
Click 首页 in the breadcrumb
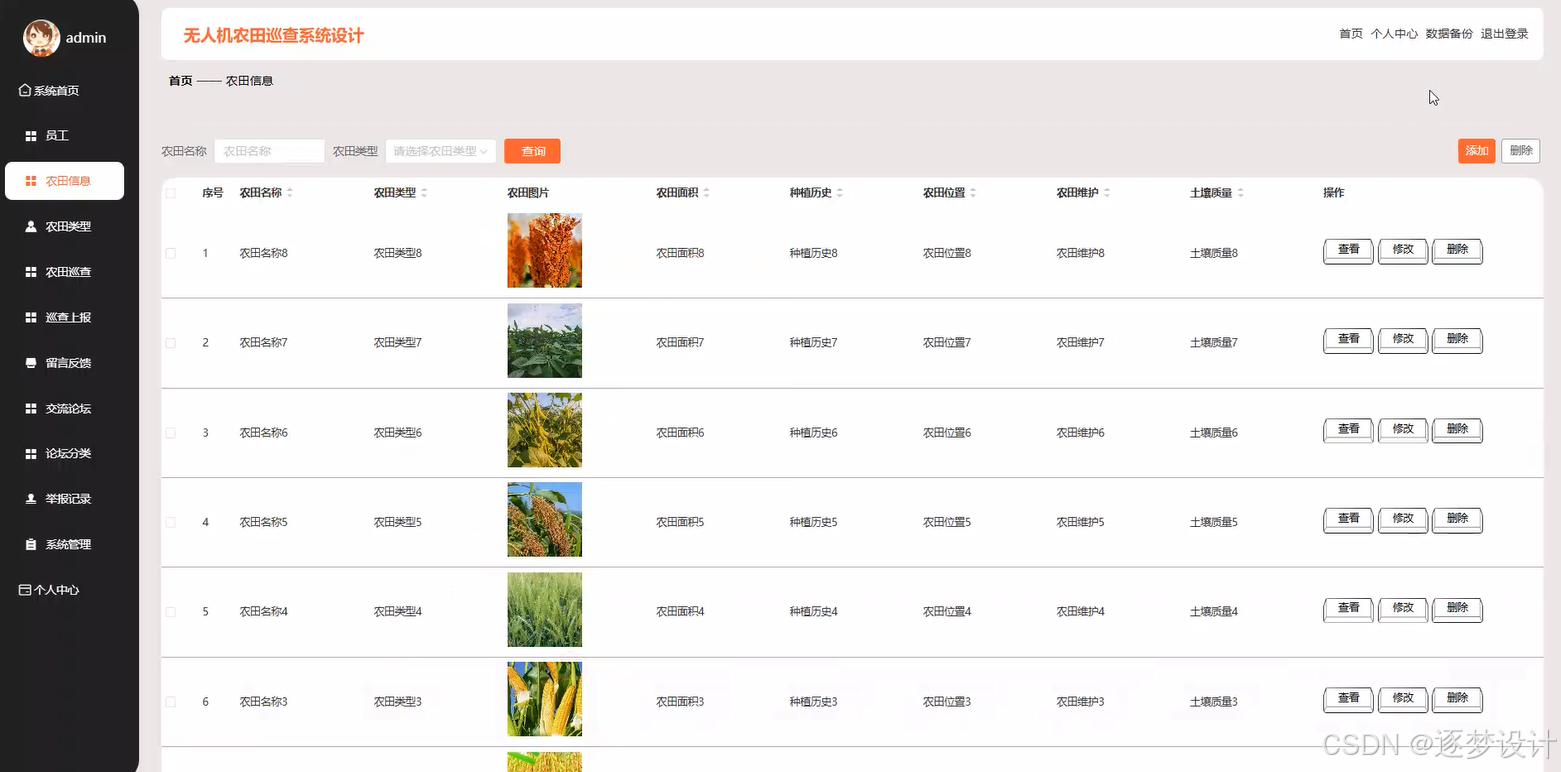click(x=181, y=81)
